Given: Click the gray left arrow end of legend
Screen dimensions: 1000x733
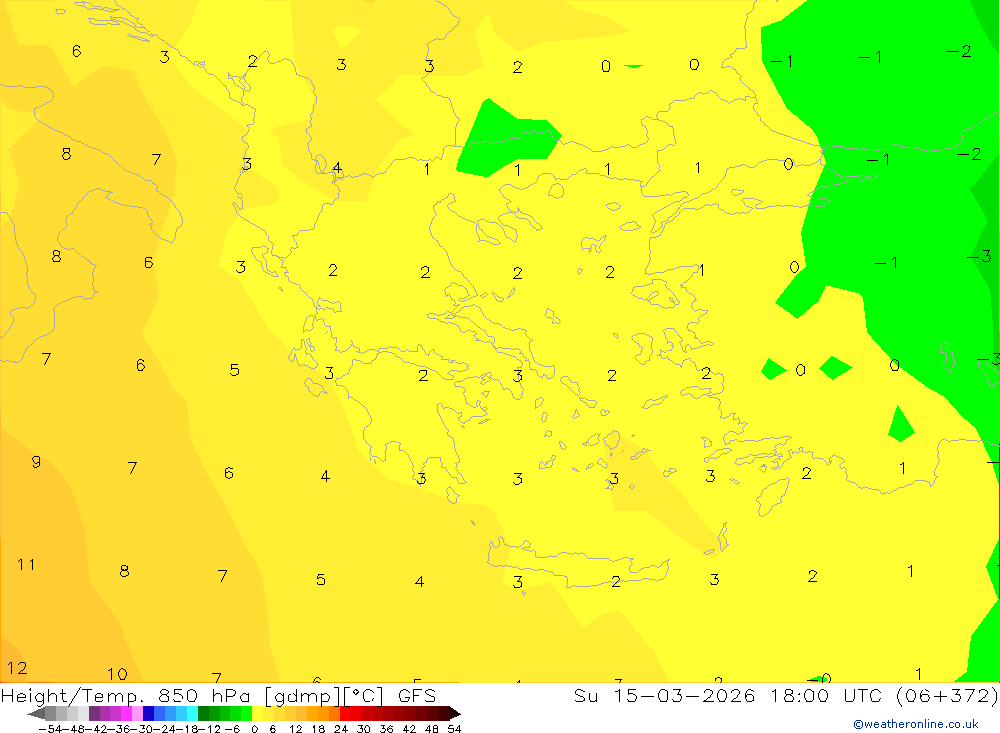Looking at the screenshot, I should 36,713.
